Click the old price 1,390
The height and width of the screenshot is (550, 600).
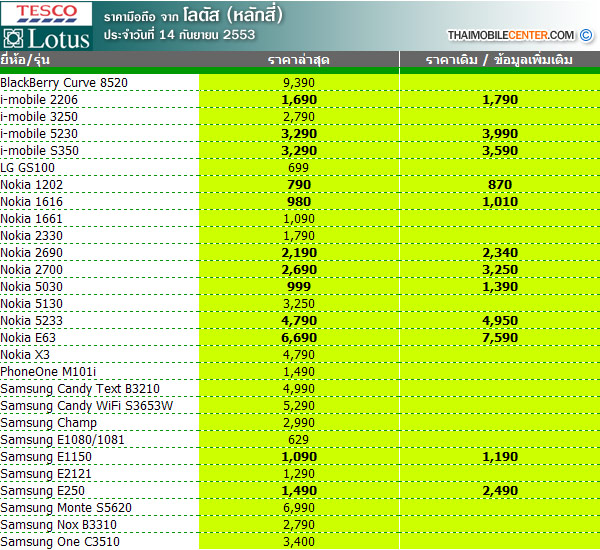(x=500, y=287)
